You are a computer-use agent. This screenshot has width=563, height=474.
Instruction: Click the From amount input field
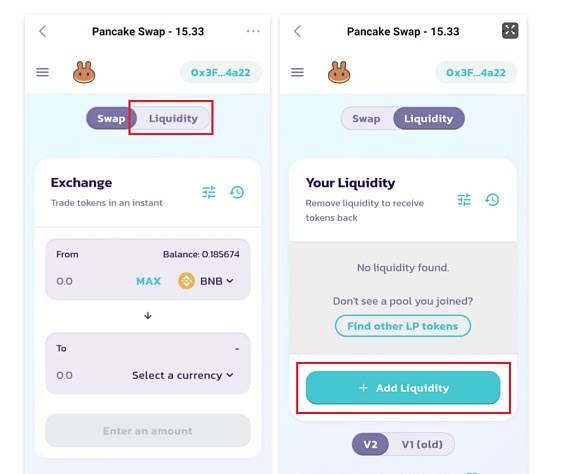[90, 281]
